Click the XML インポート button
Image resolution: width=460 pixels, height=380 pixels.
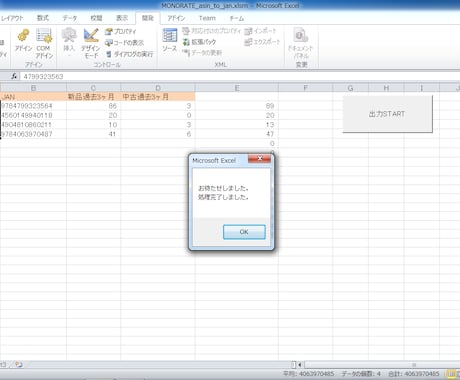(260, 31)
